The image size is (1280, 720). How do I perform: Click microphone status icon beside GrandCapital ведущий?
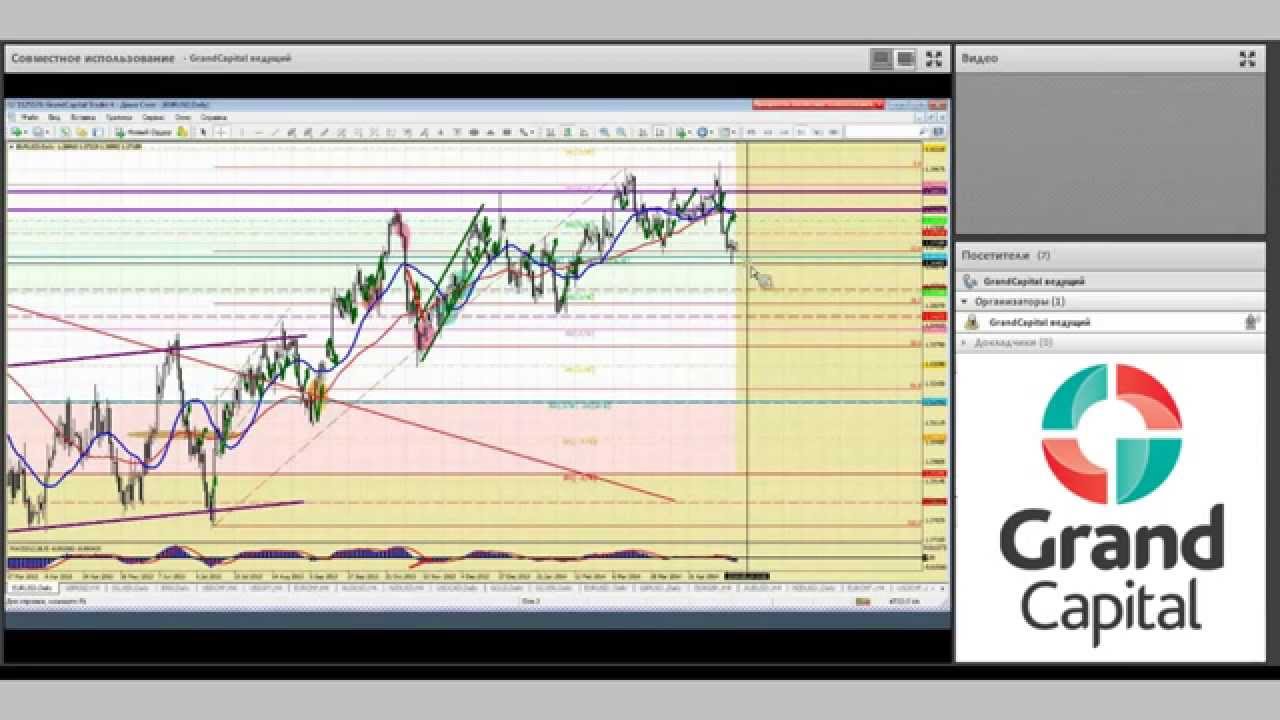(1250, 322)
